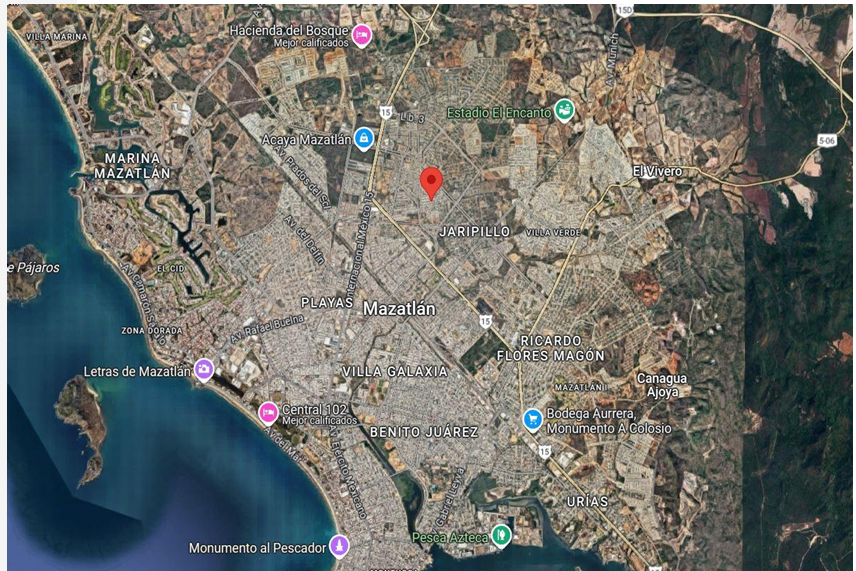Click the Villa Galaxia district label
Screen dimensions: 856x571
pos(395,371)
